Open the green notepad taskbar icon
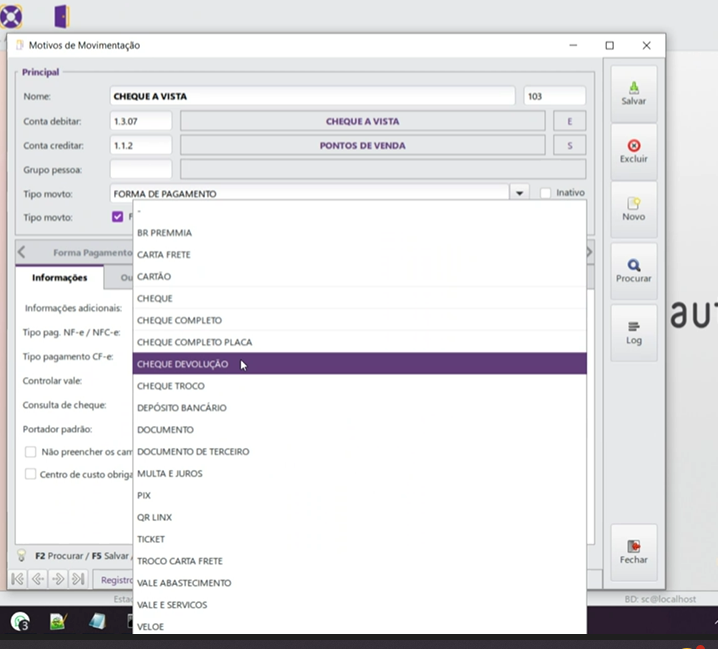Image resolution: width=718 pixels, height=649 pixels. pyautogui.click(x=58, y=622)
